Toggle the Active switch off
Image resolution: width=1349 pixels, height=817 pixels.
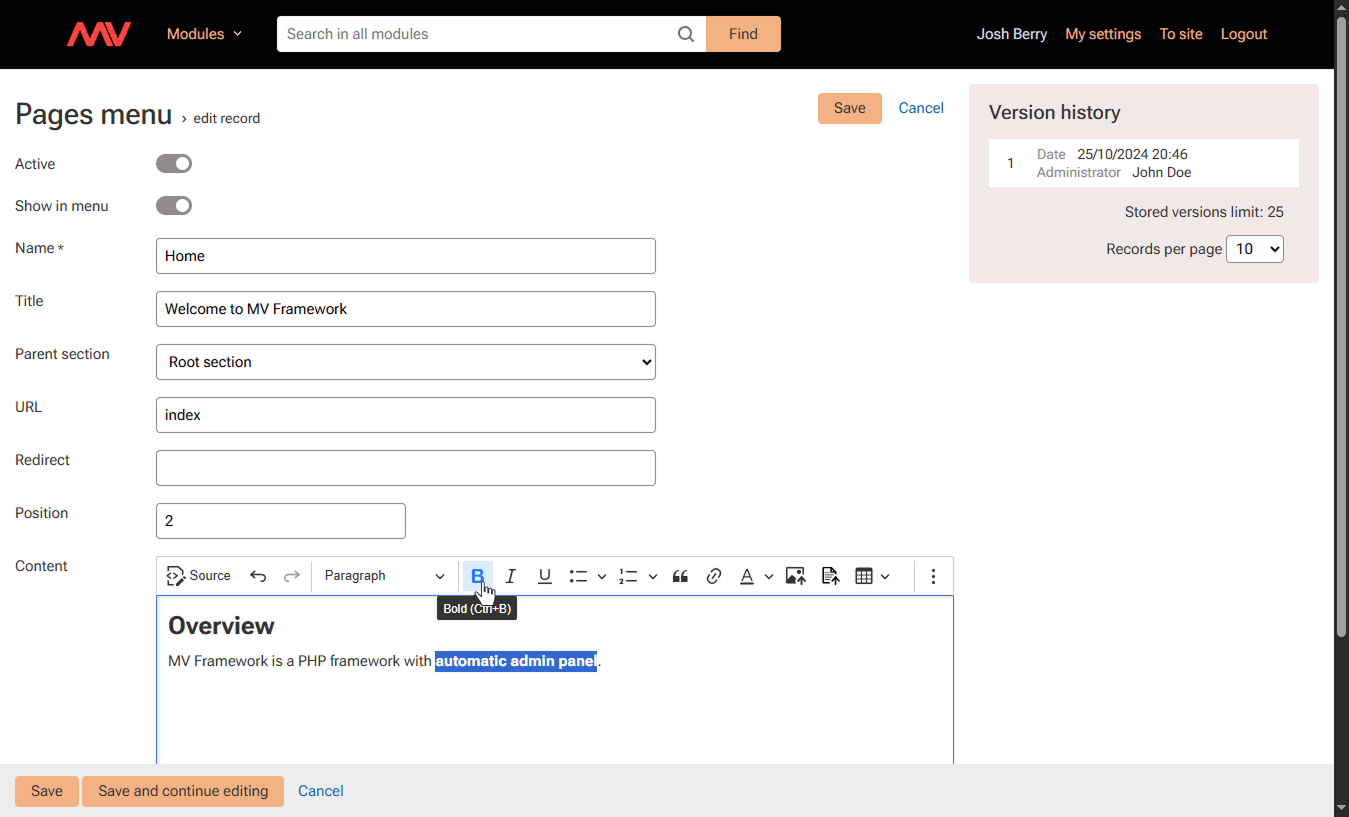pyautogui.click(x=174, y=164)
